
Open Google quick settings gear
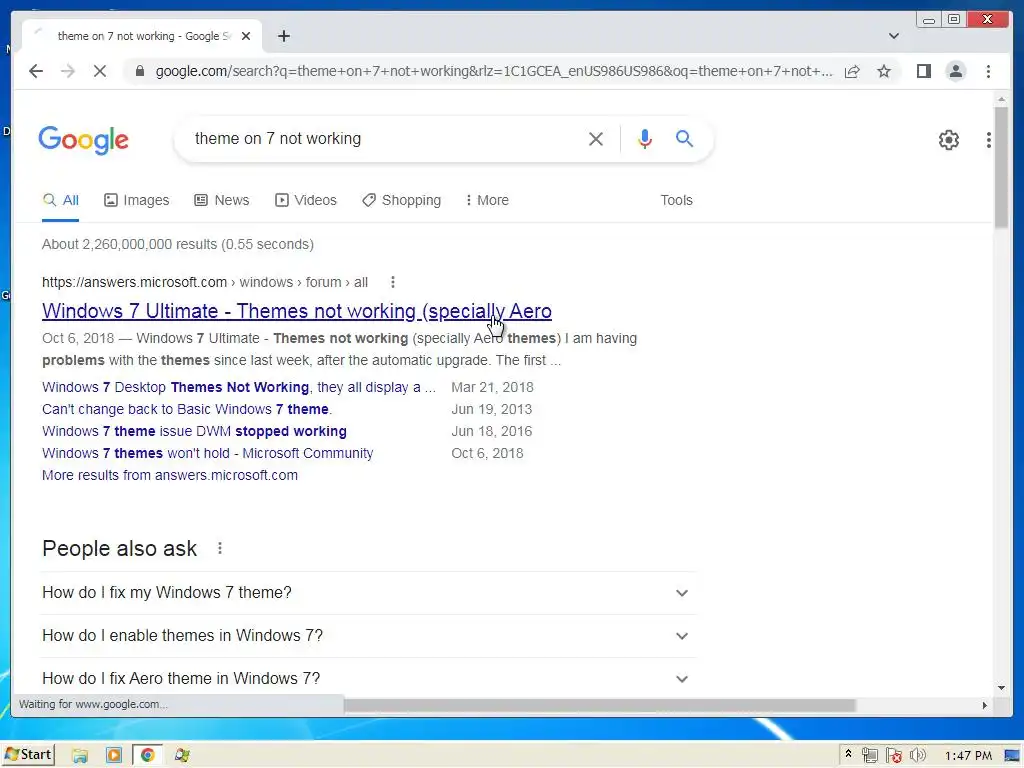tap(948, 140)
